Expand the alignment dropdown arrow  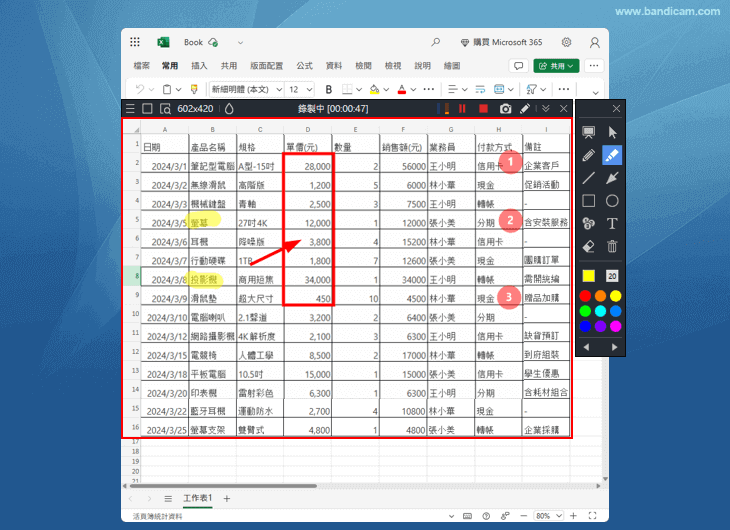pos(464,89)
